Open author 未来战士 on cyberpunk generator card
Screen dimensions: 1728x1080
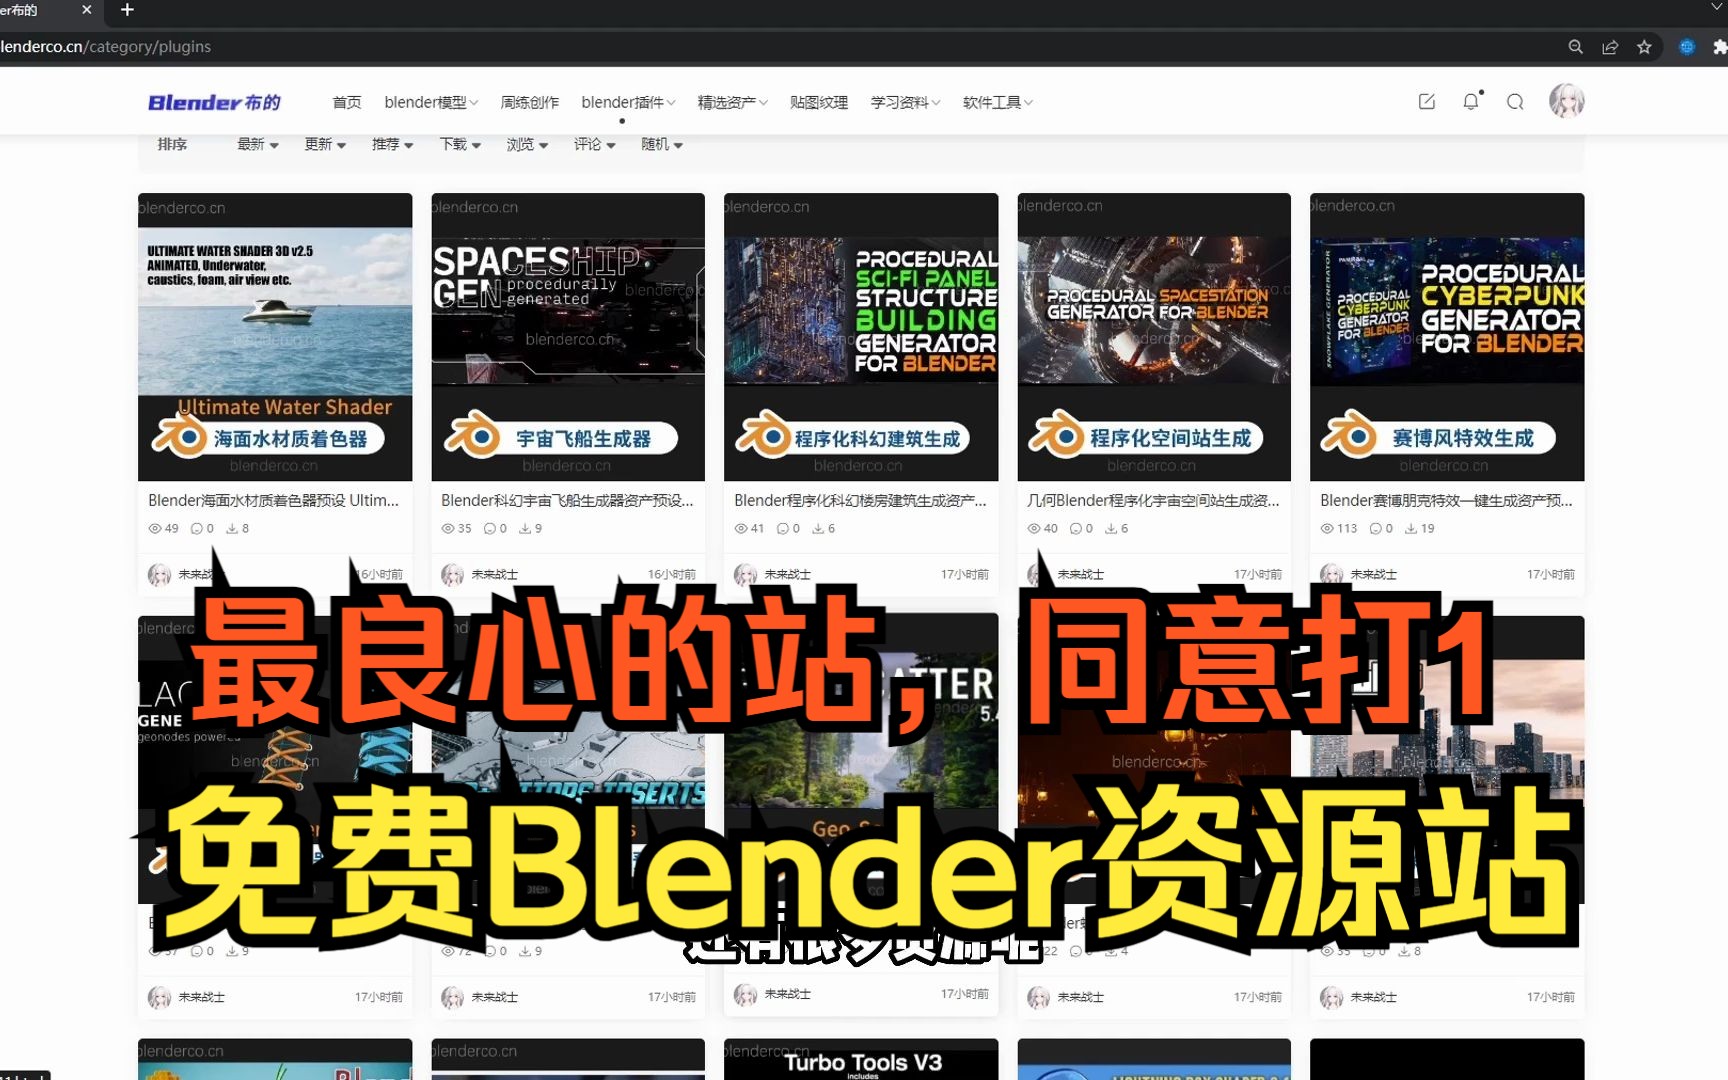click(1373, 574)
